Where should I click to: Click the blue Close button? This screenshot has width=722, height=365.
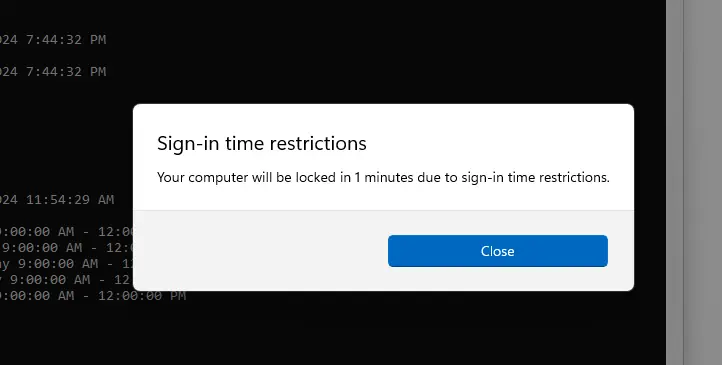[498, 251]
